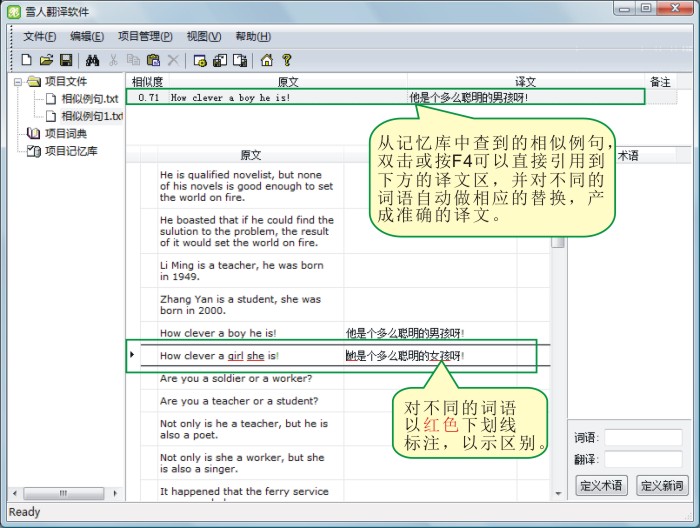Click the new project window toolbar icon
Screen dimensions: 700x528
pyautogui.click(x=200, y=61)
